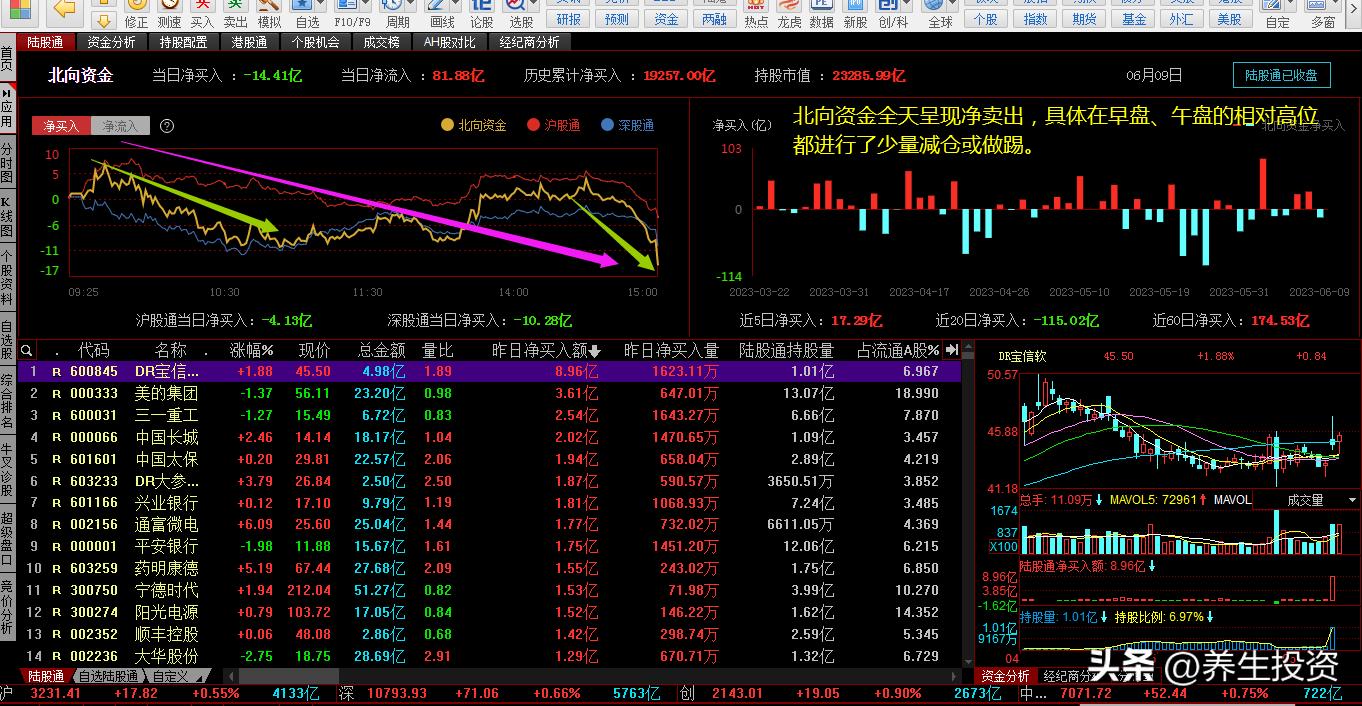The height and width of the screenshot is (706, 1362).
Task: Expand the dropdown arrow next to 周期
Action: pos(413,6)
